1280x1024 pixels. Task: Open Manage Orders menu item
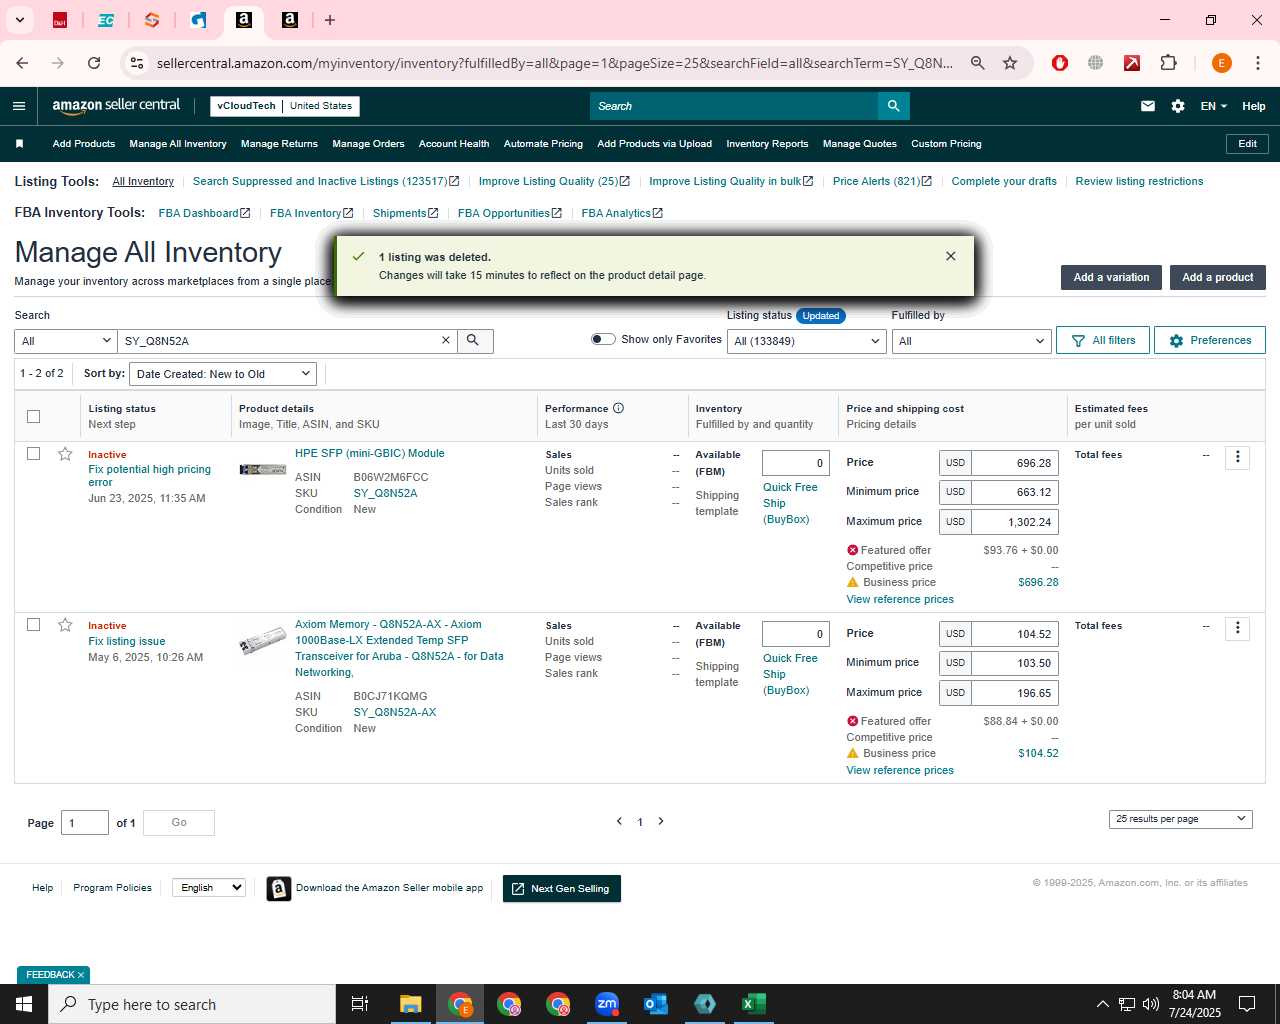pyautogui.click(x=368, y=144)
